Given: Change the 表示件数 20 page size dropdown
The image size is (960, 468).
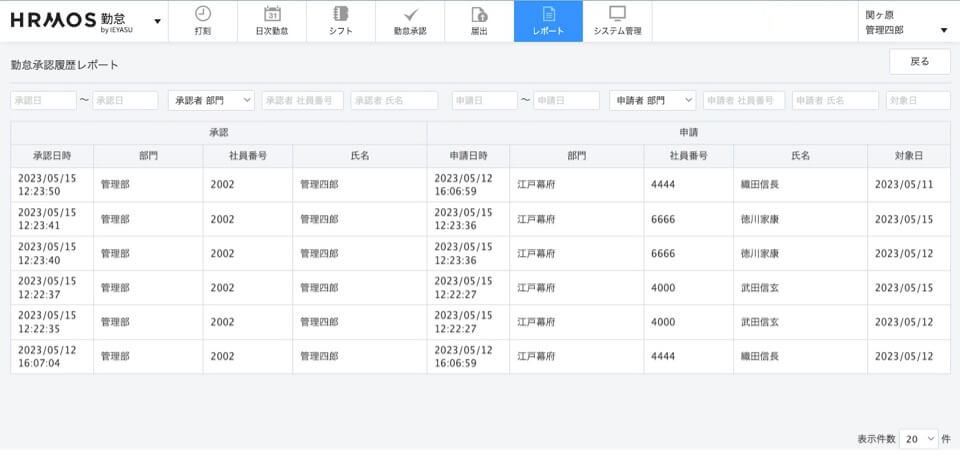Looking at the screenshot, I should click(920, 439).
